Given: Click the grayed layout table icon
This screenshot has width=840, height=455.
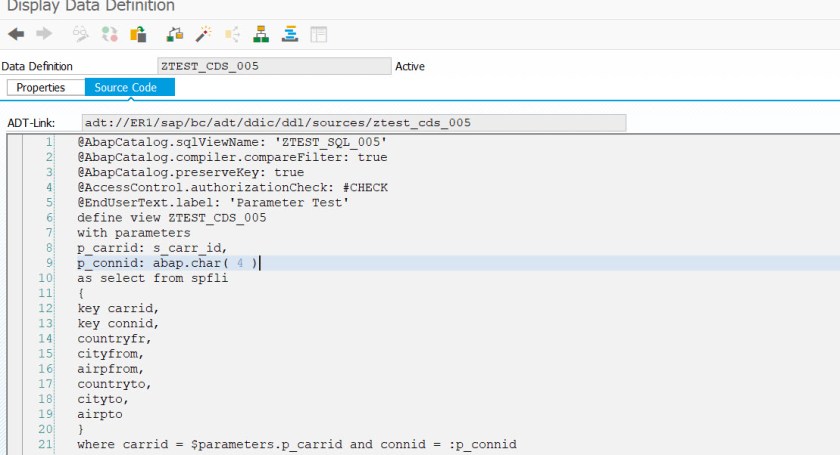Looking at the screenshot, I should (318, 34).
